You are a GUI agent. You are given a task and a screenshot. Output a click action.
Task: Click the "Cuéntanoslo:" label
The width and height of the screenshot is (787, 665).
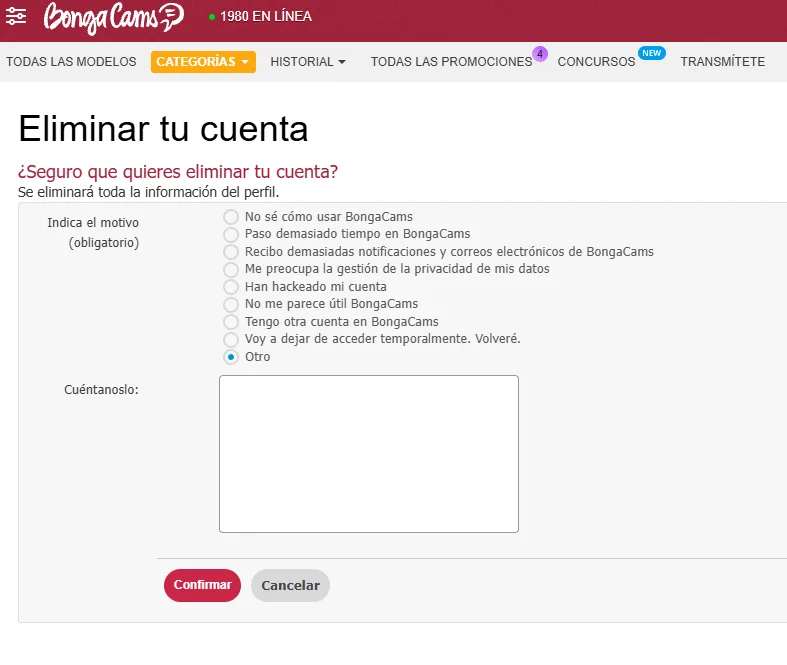pyautogui.click(x=101, y=389)
